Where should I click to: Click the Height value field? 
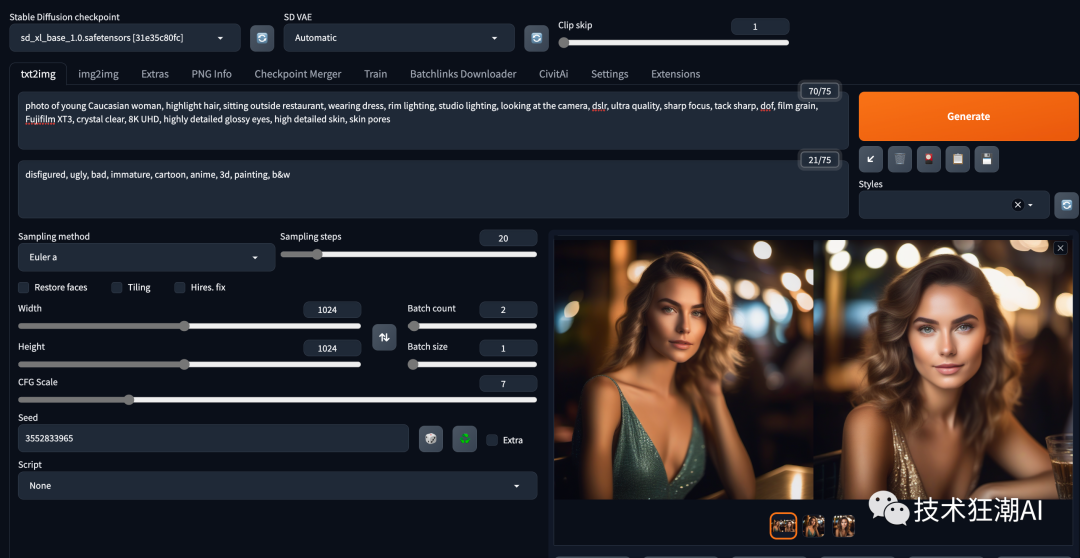[x=332, y=349]
